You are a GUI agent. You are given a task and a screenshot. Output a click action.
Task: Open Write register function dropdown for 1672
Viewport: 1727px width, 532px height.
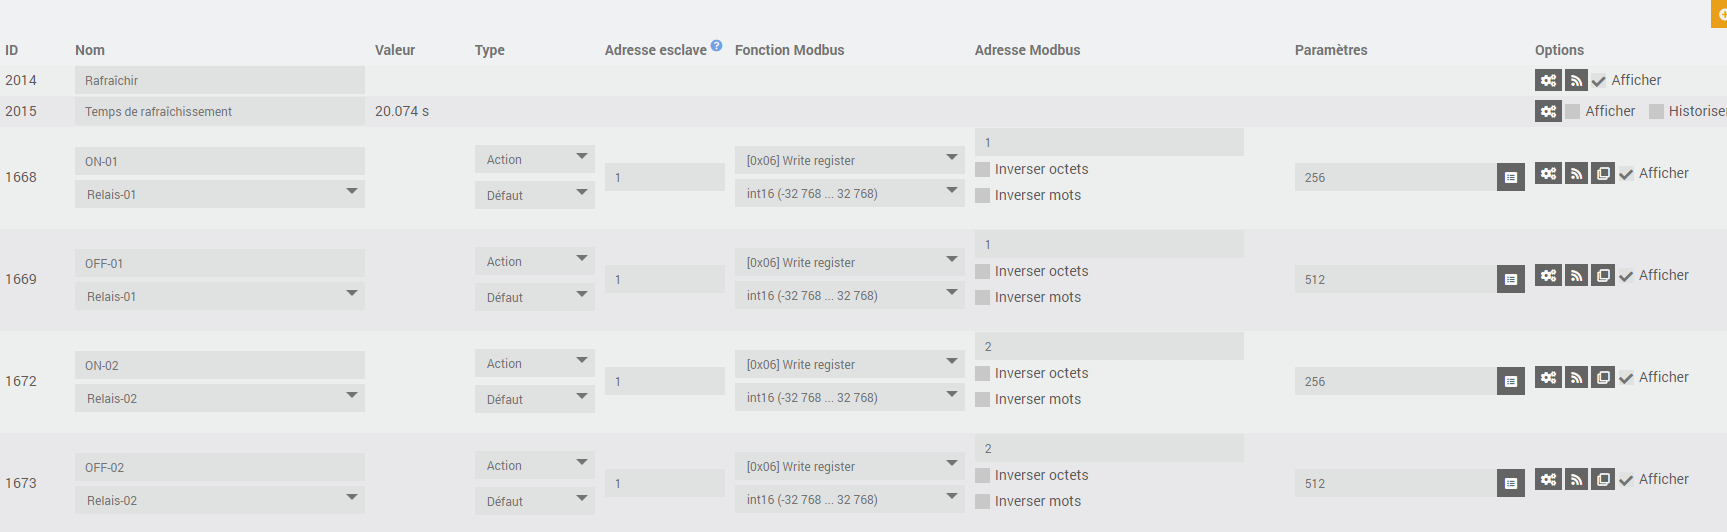coord(849,364)
